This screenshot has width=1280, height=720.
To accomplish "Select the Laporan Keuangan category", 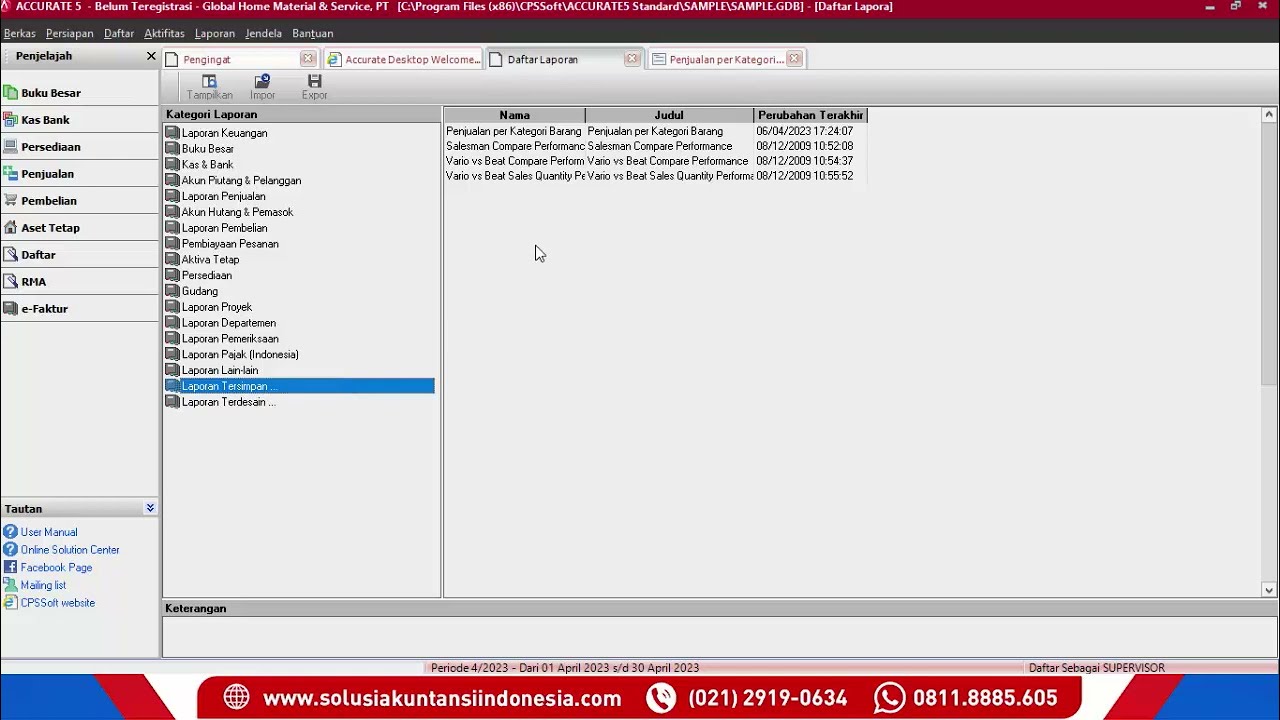I will coord(224,133).
